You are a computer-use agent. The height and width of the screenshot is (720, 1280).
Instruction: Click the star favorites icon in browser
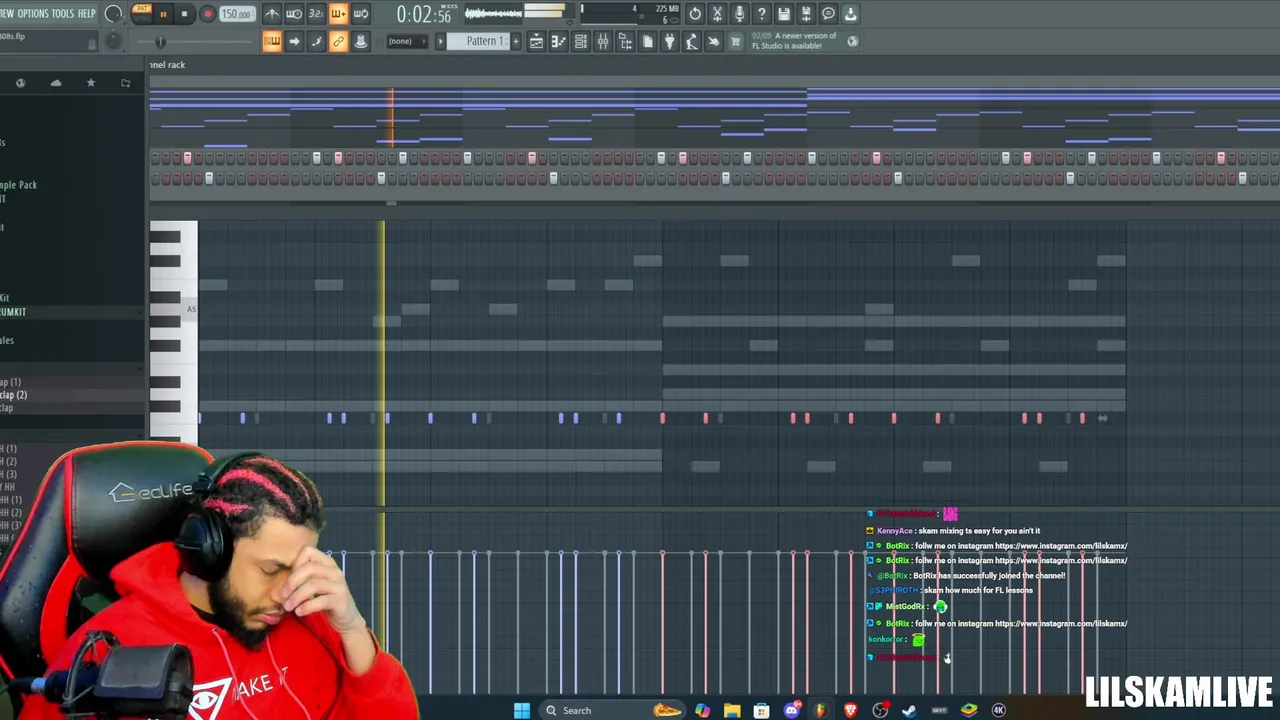point(91,83)
